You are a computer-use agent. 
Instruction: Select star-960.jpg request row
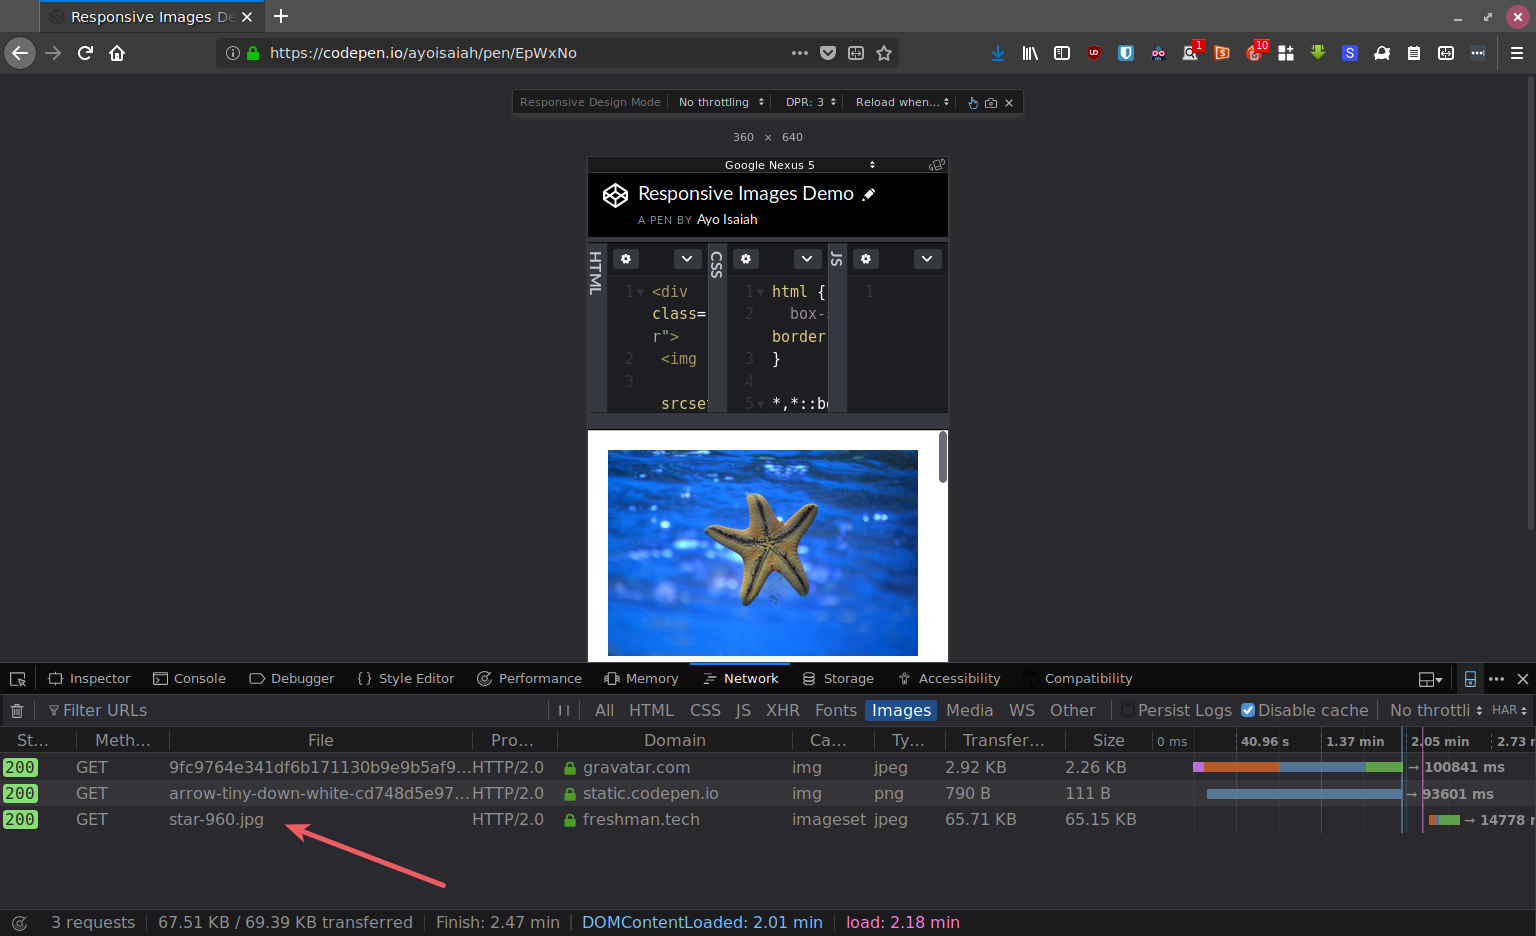(216, 820)
